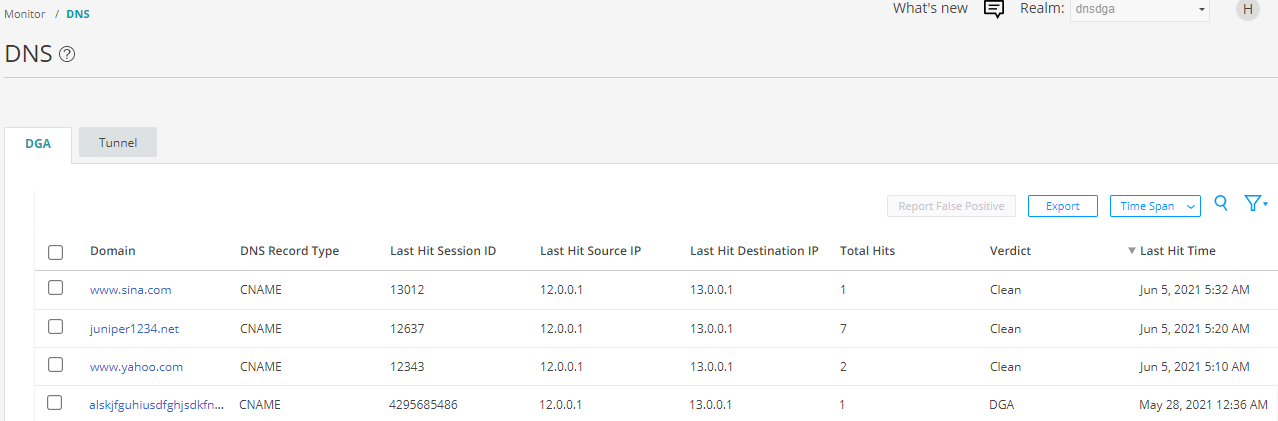
Task: Switch to the Tunnel tab
Action: tap(118, 143)
